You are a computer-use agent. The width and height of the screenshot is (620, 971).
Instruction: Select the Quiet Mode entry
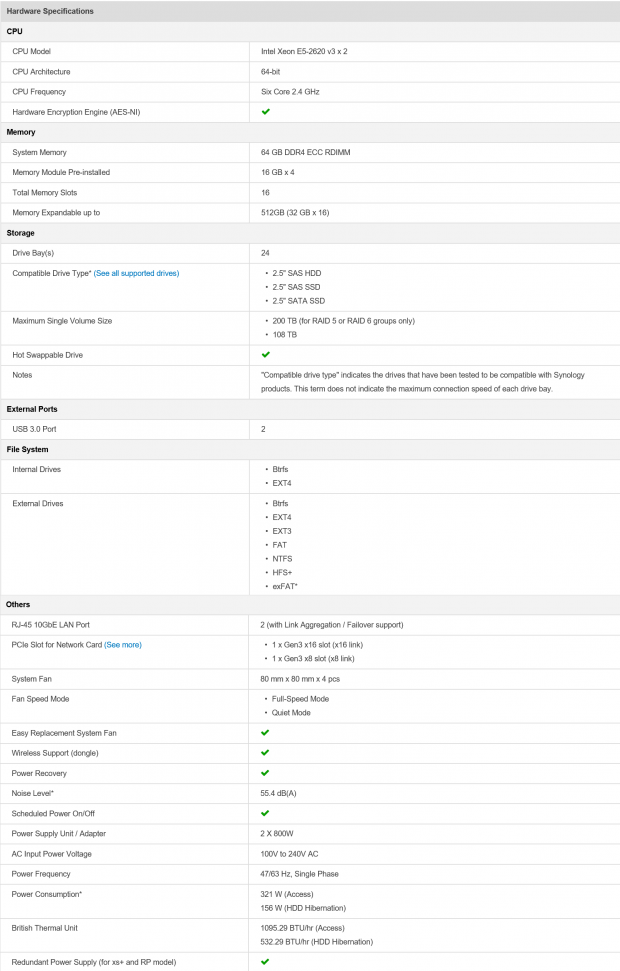tap(291, 713)
